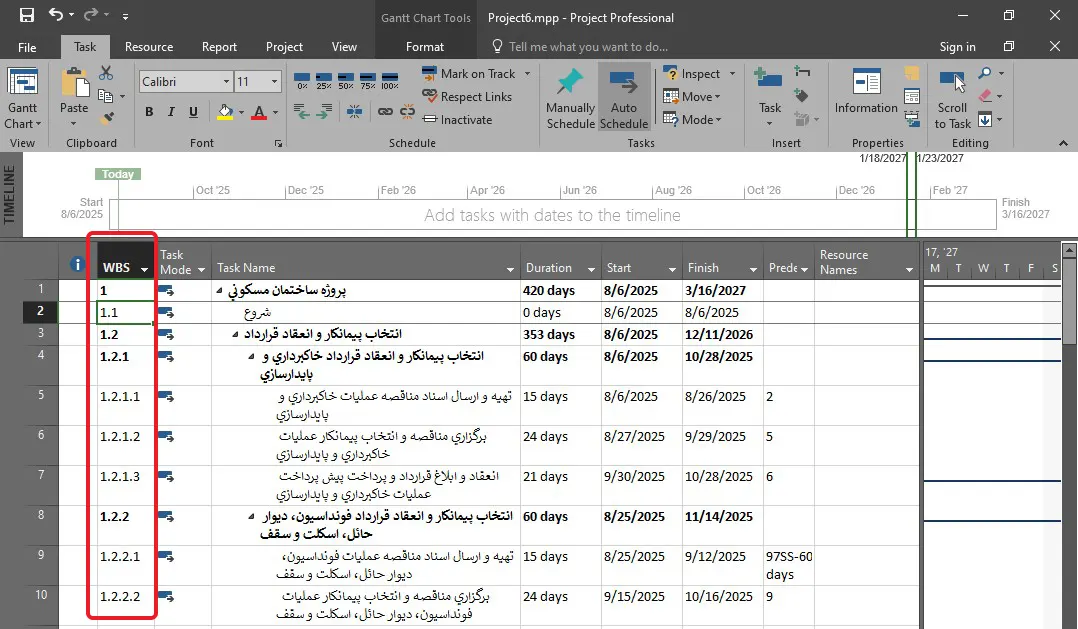
Task: Apply Underline formatting
Action: coord(193,112)
